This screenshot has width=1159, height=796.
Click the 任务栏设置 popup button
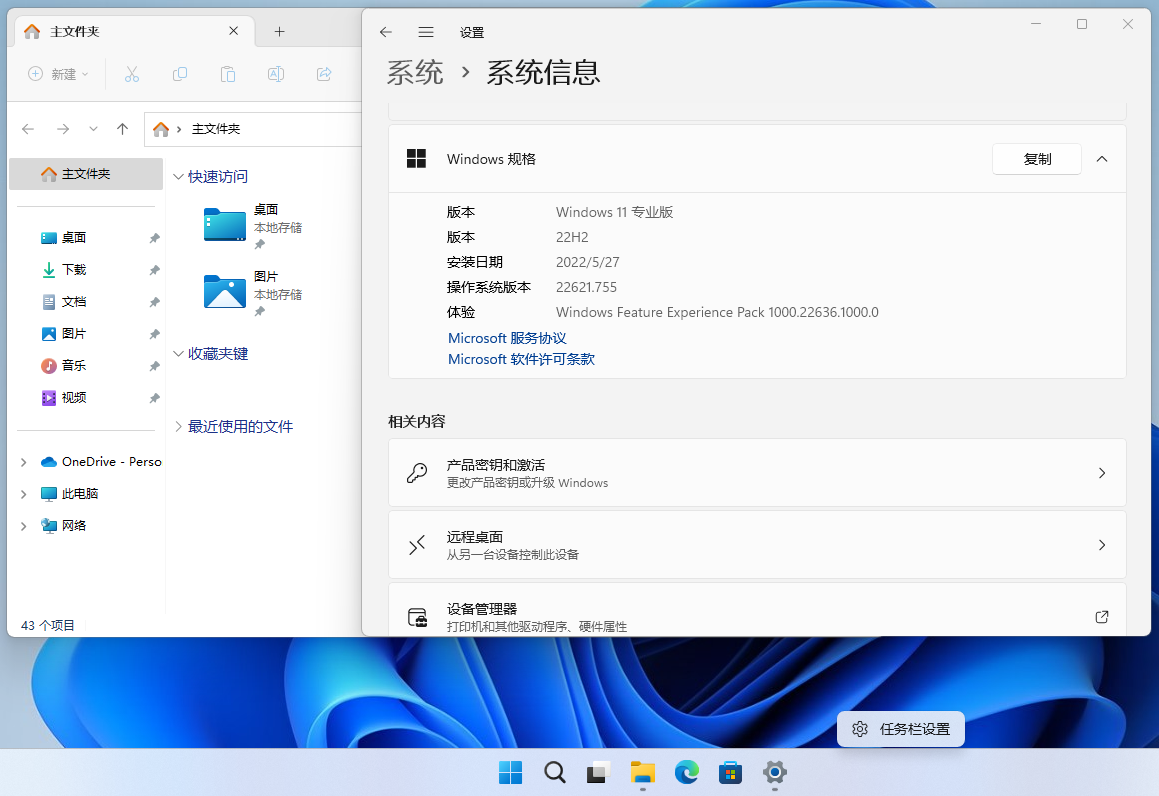(901, 729)
